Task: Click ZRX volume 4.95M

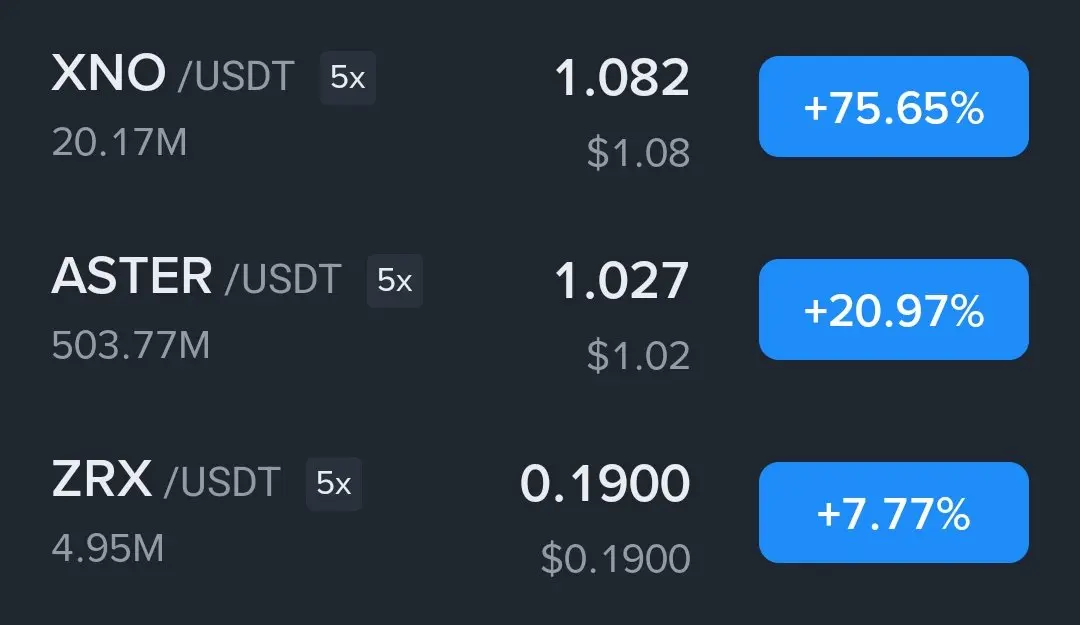Action: point(108,549)
